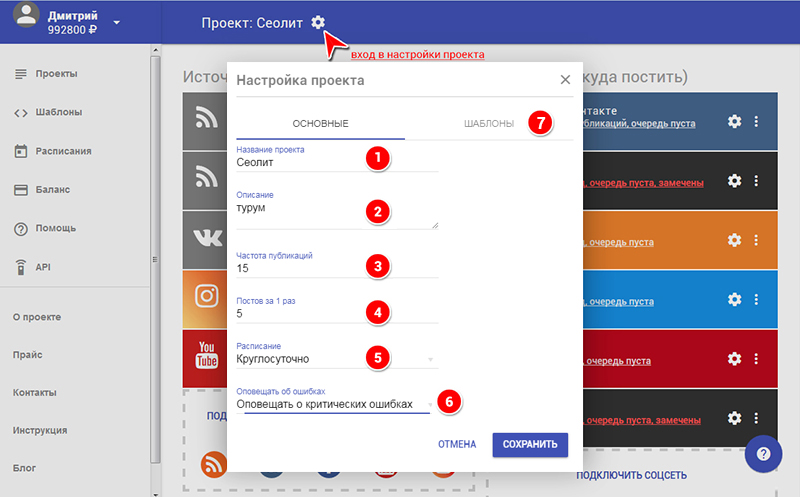Expand the Оповещать об ошибках dropdown
The width and height of the screenshot is (800, 497).
point(336,404)
